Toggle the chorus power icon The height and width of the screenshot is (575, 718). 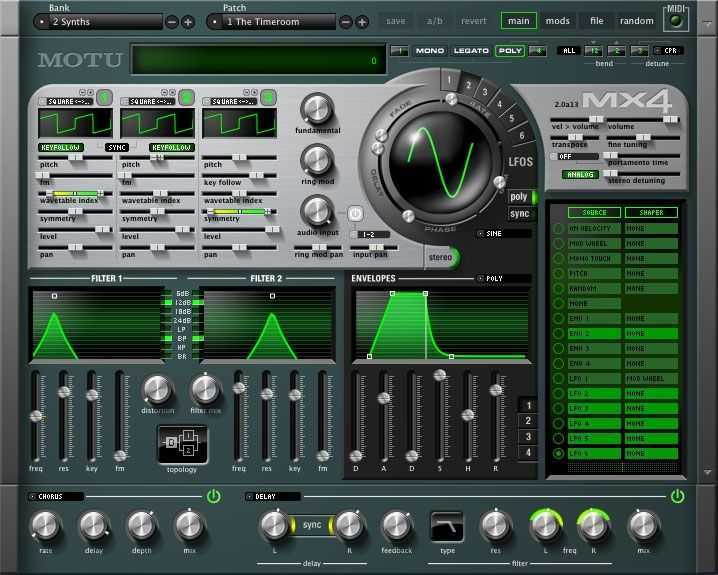(213, 495)
